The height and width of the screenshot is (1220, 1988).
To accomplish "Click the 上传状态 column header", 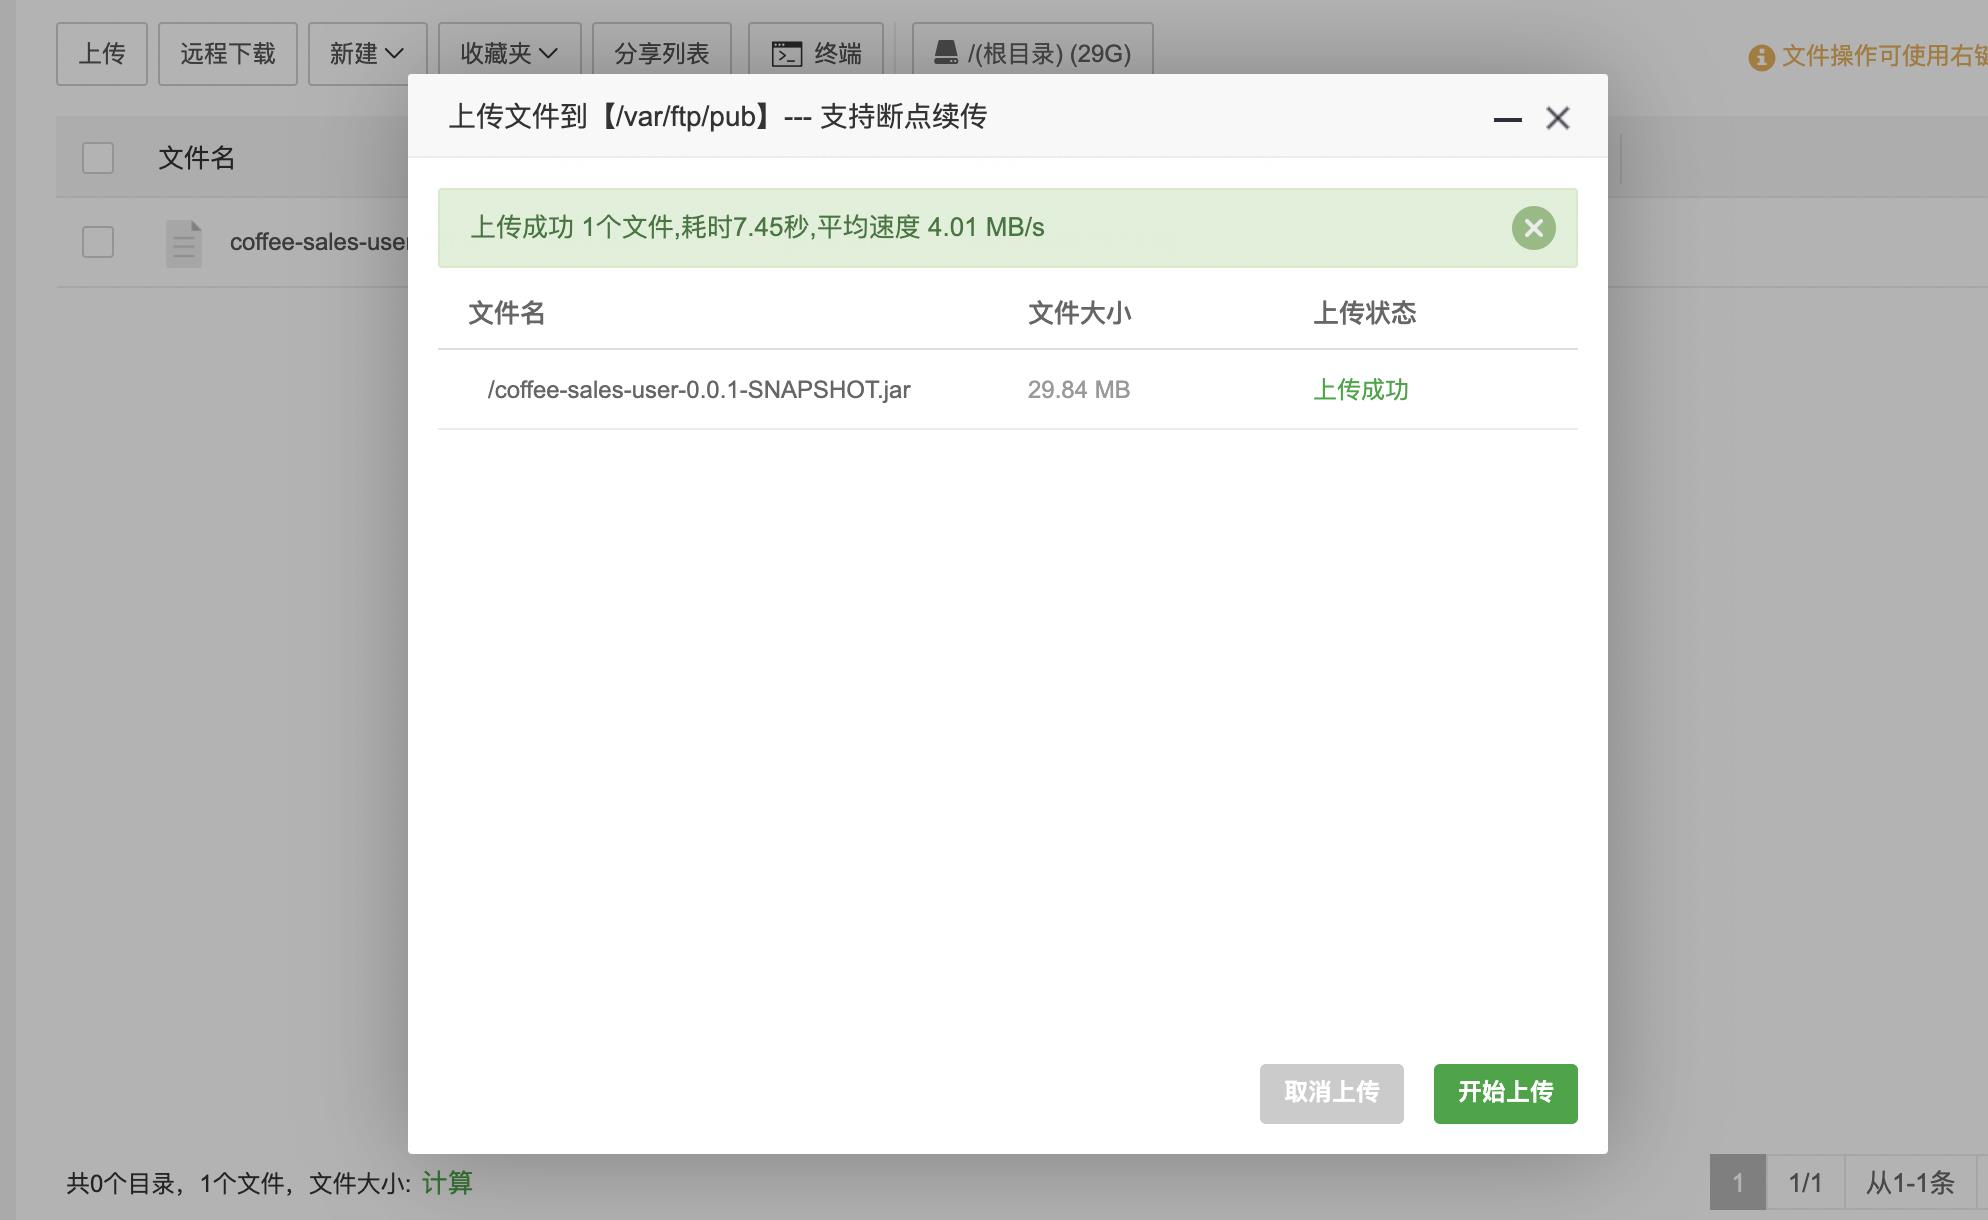I will click(1365, 313).
